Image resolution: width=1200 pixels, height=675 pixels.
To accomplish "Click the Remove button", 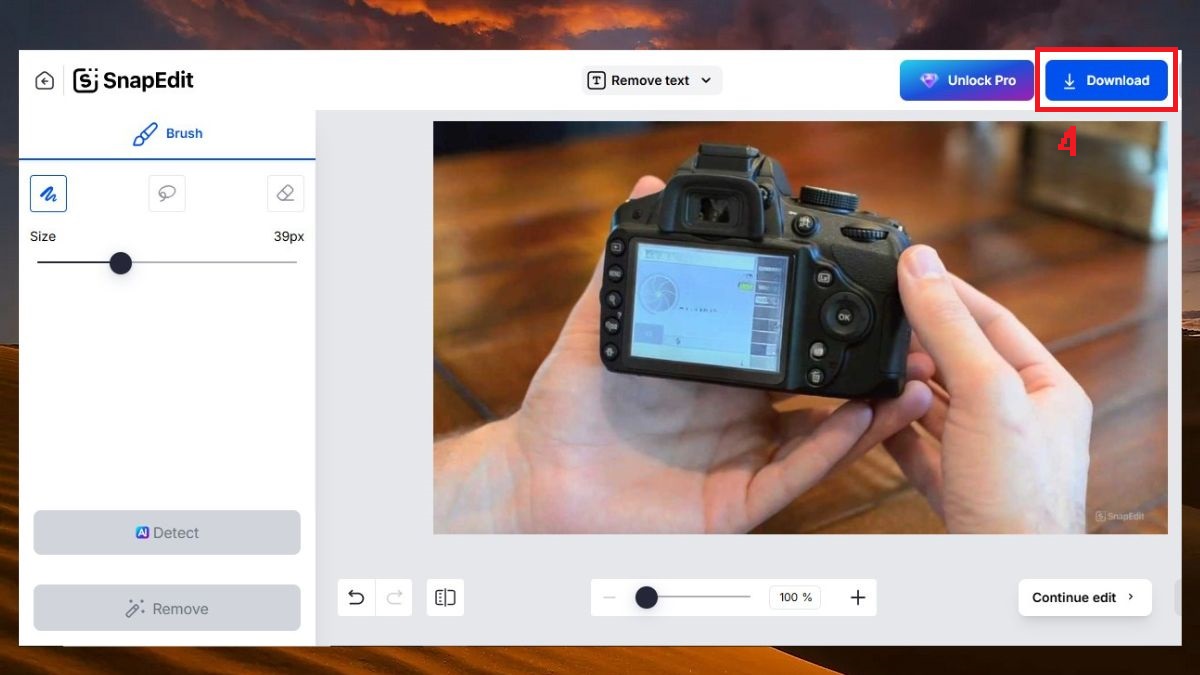I will click(167, 608).
